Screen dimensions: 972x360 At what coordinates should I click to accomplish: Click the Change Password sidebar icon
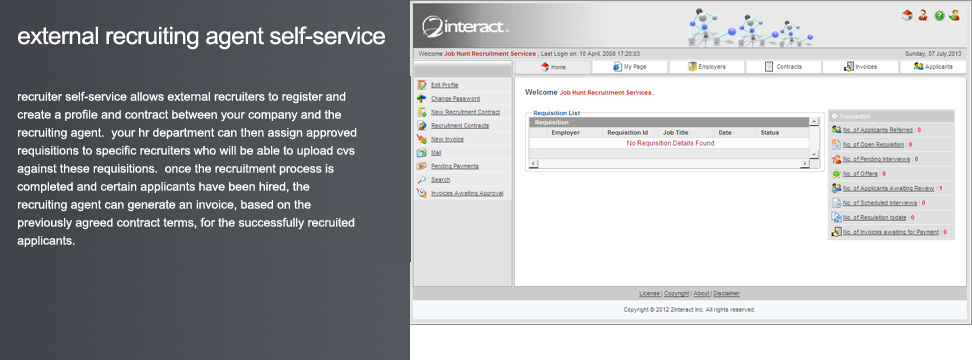pyautogui.click(x=422, y=99)
